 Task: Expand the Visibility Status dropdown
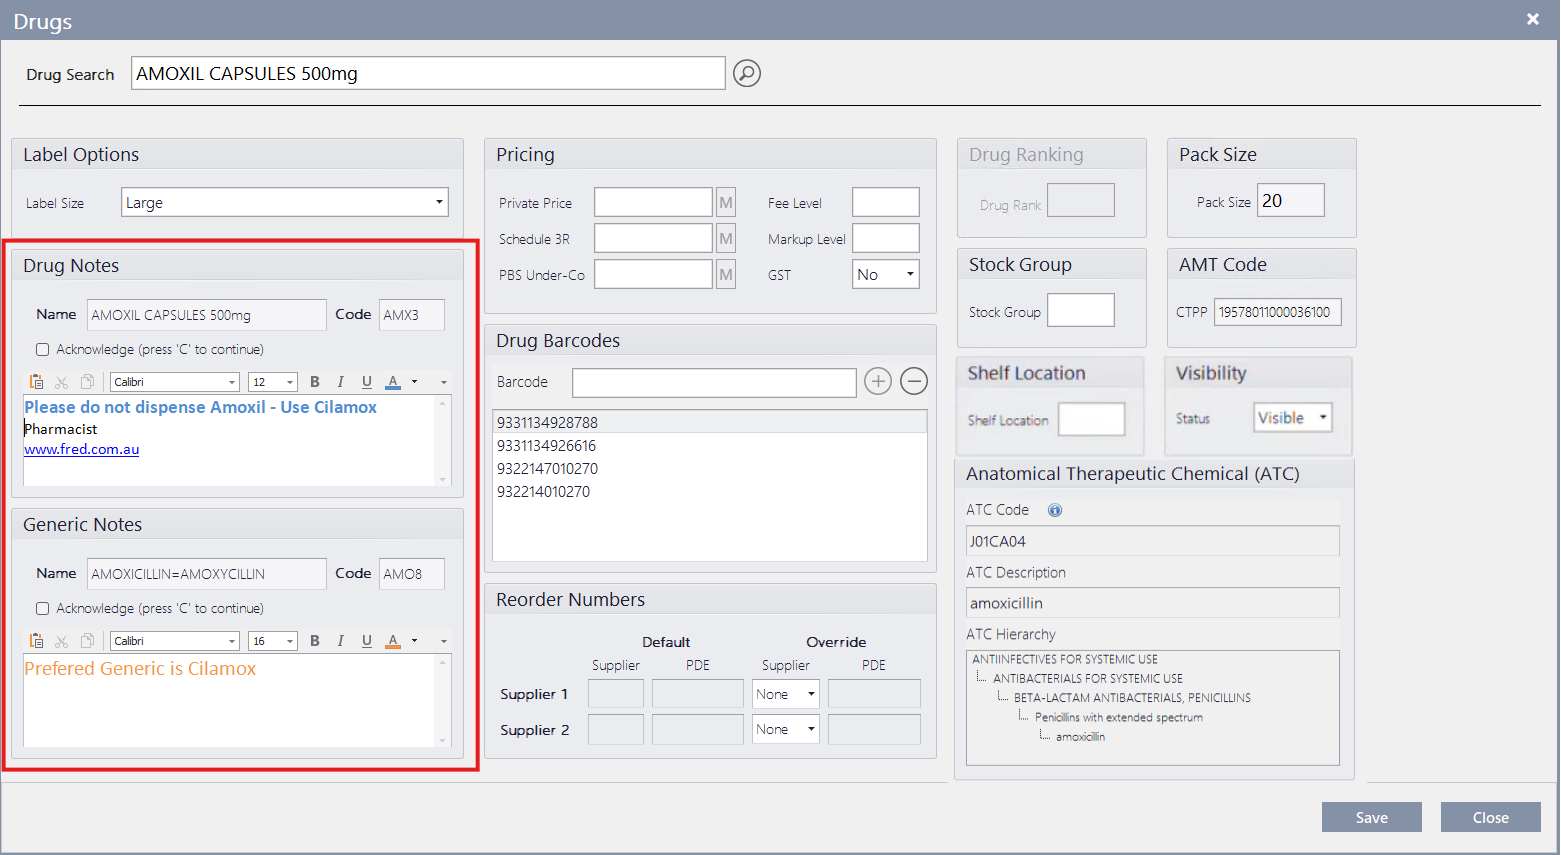pyautogui.click(x=1322, y=417)
